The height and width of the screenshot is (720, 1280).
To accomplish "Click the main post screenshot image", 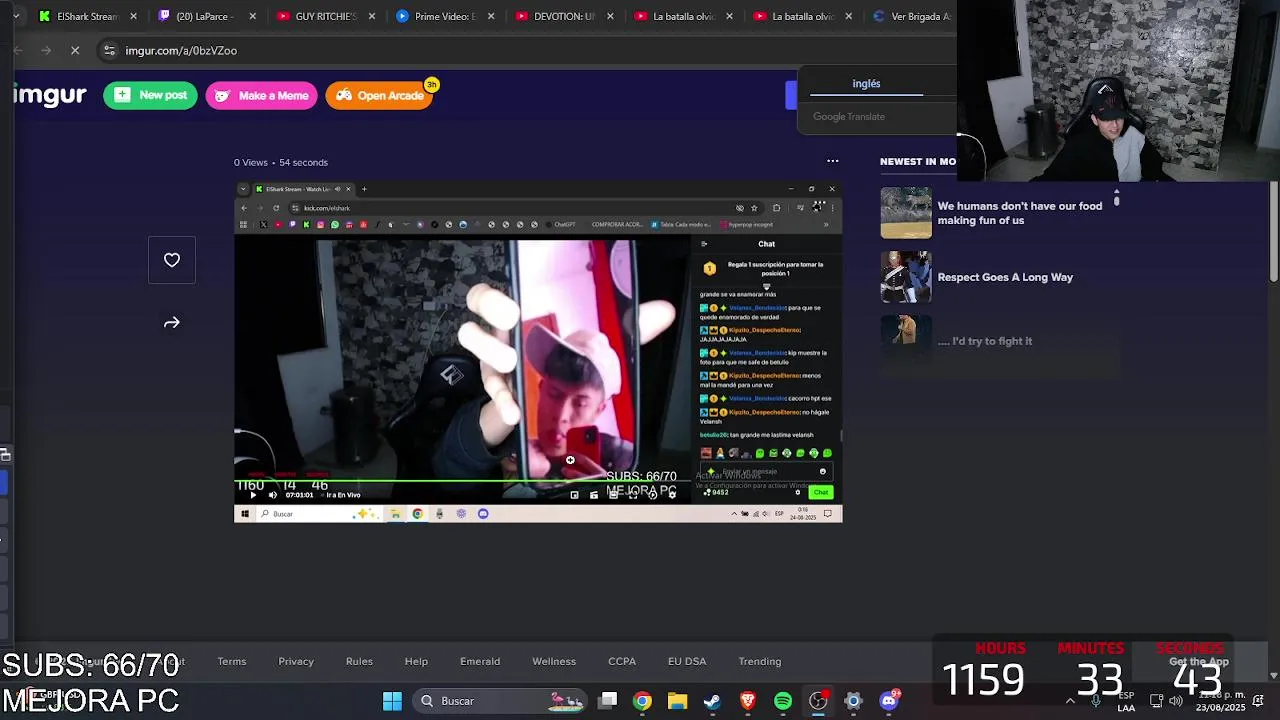I will click(x=538, y=352).
